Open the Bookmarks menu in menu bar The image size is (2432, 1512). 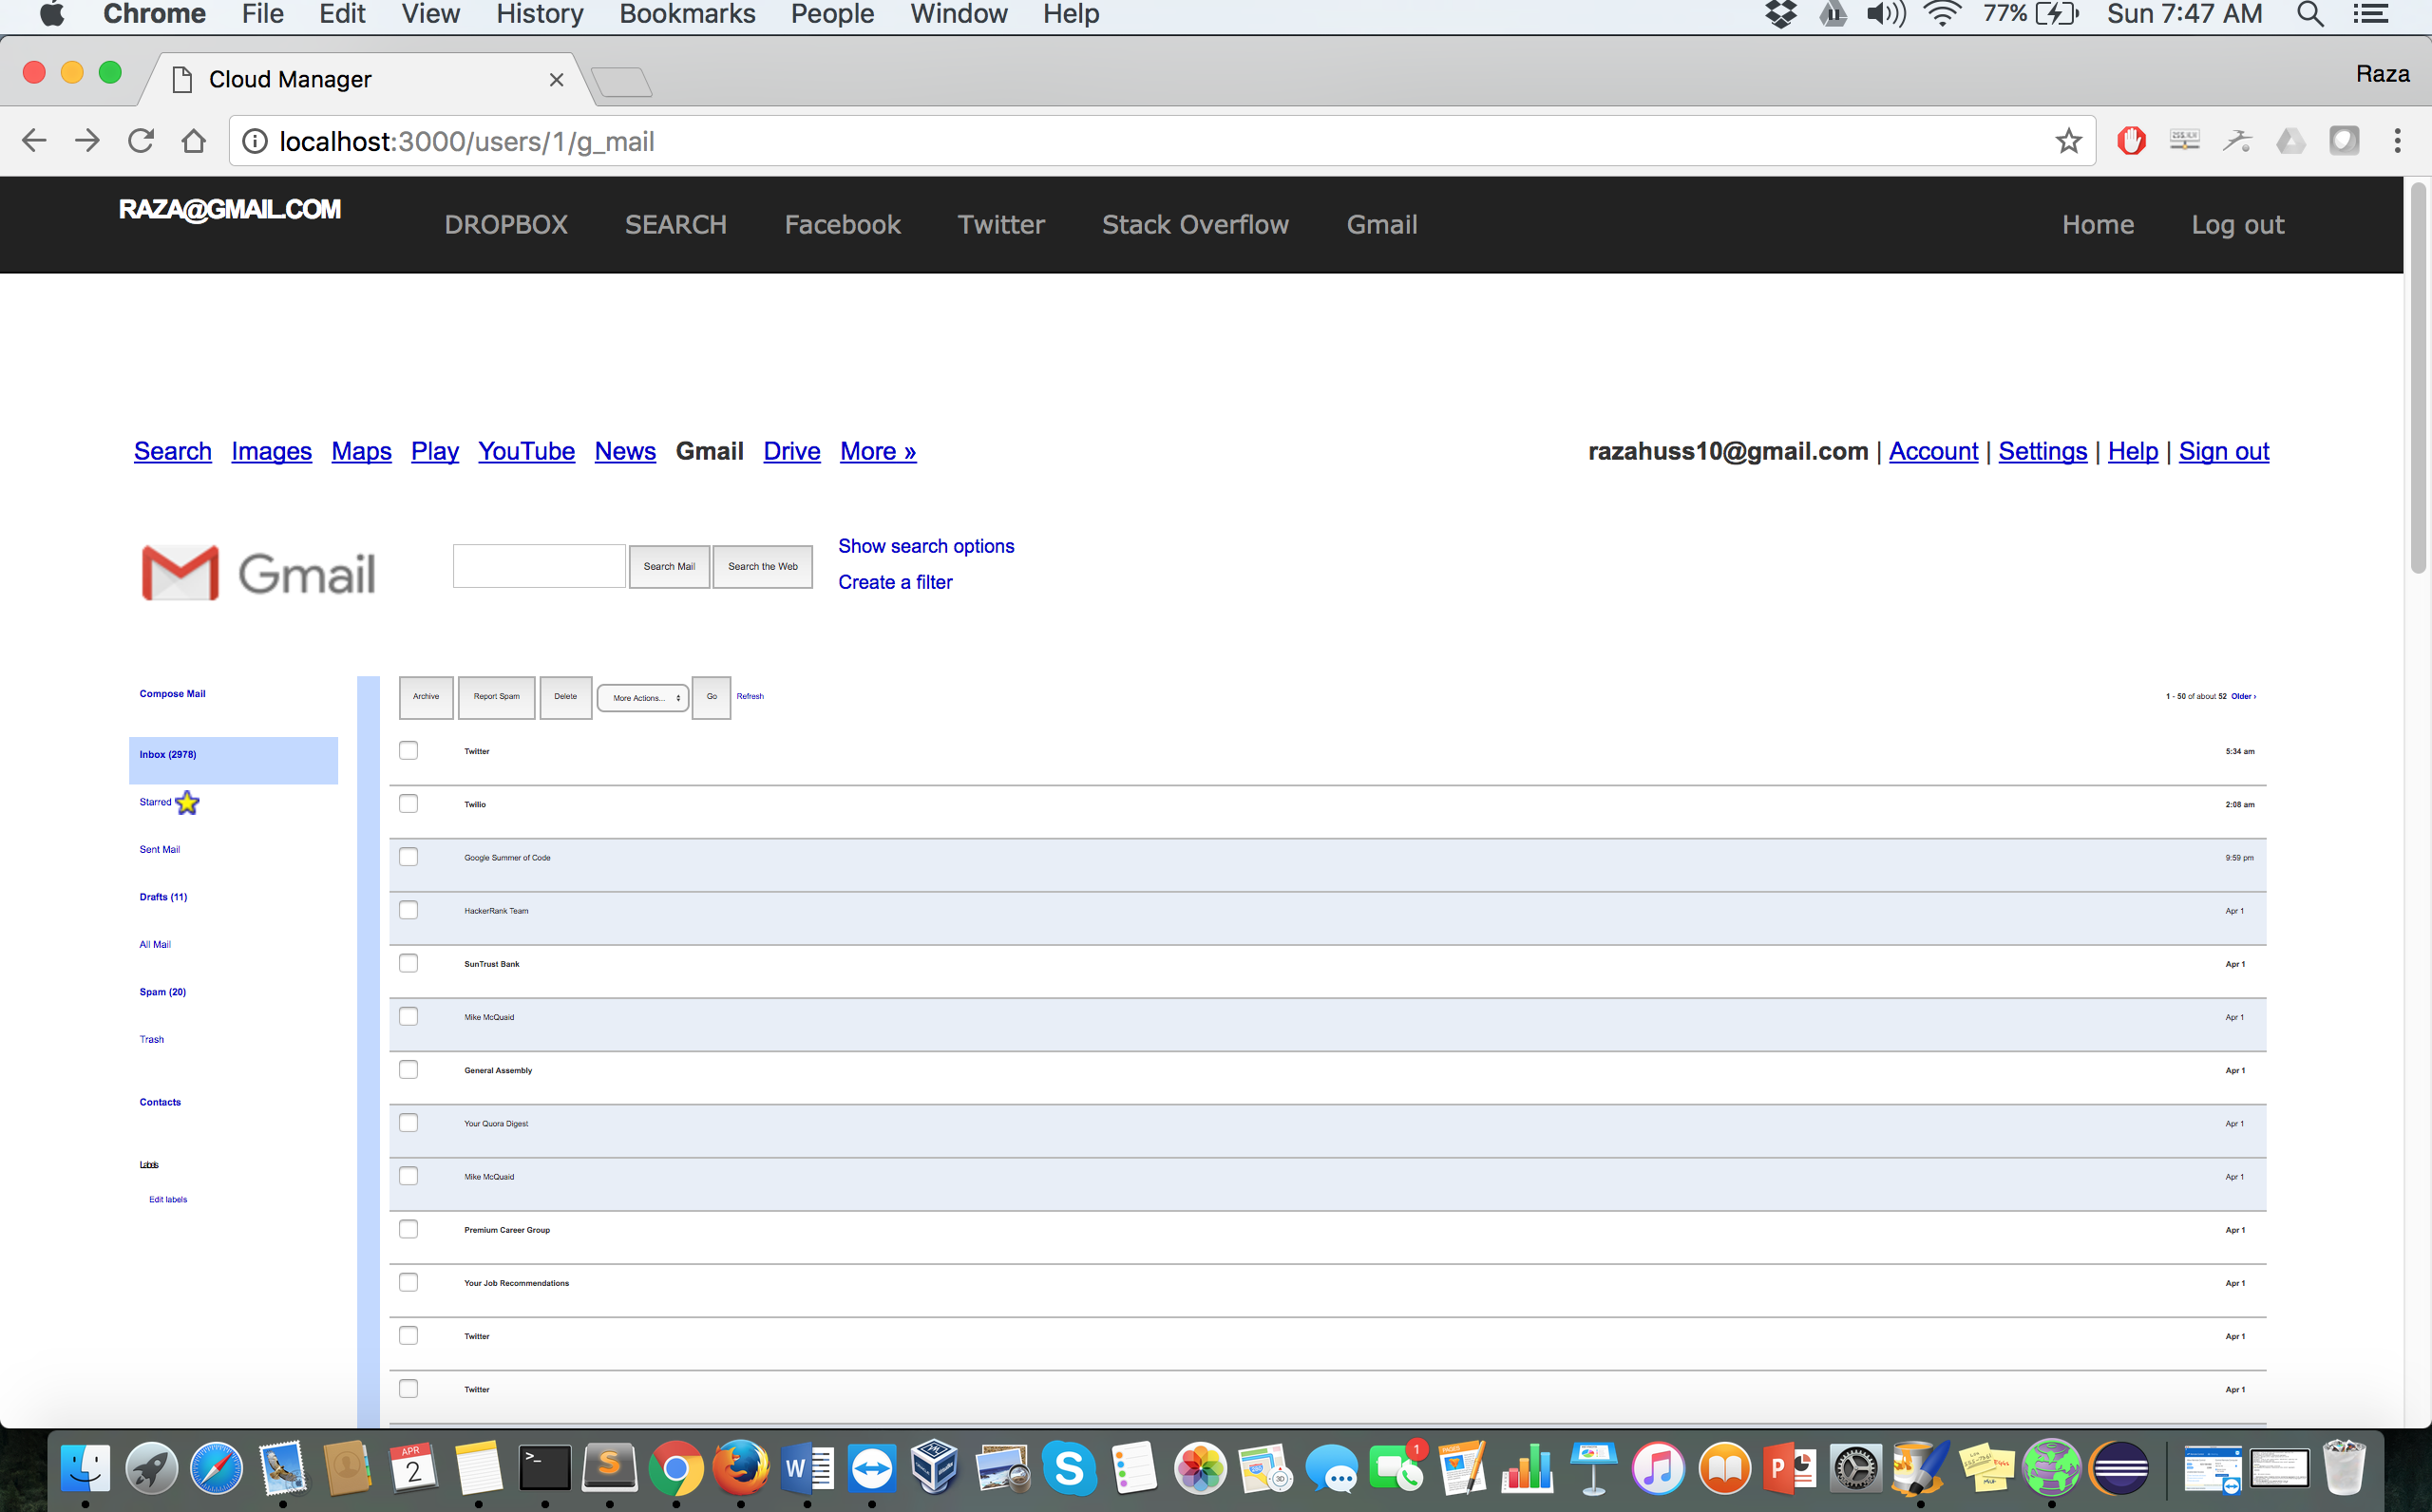point(687,14)
